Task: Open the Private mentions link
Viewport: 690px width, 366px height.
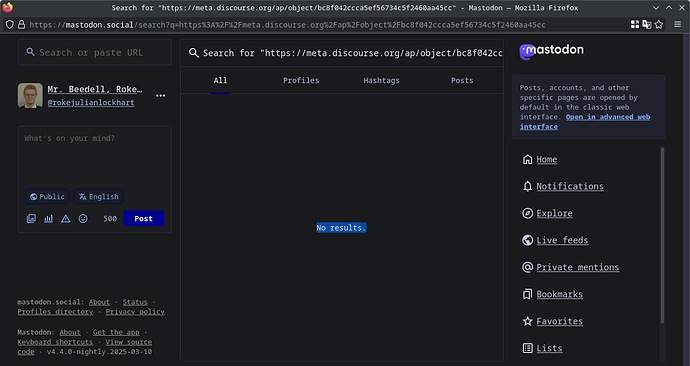Action: 577,267
